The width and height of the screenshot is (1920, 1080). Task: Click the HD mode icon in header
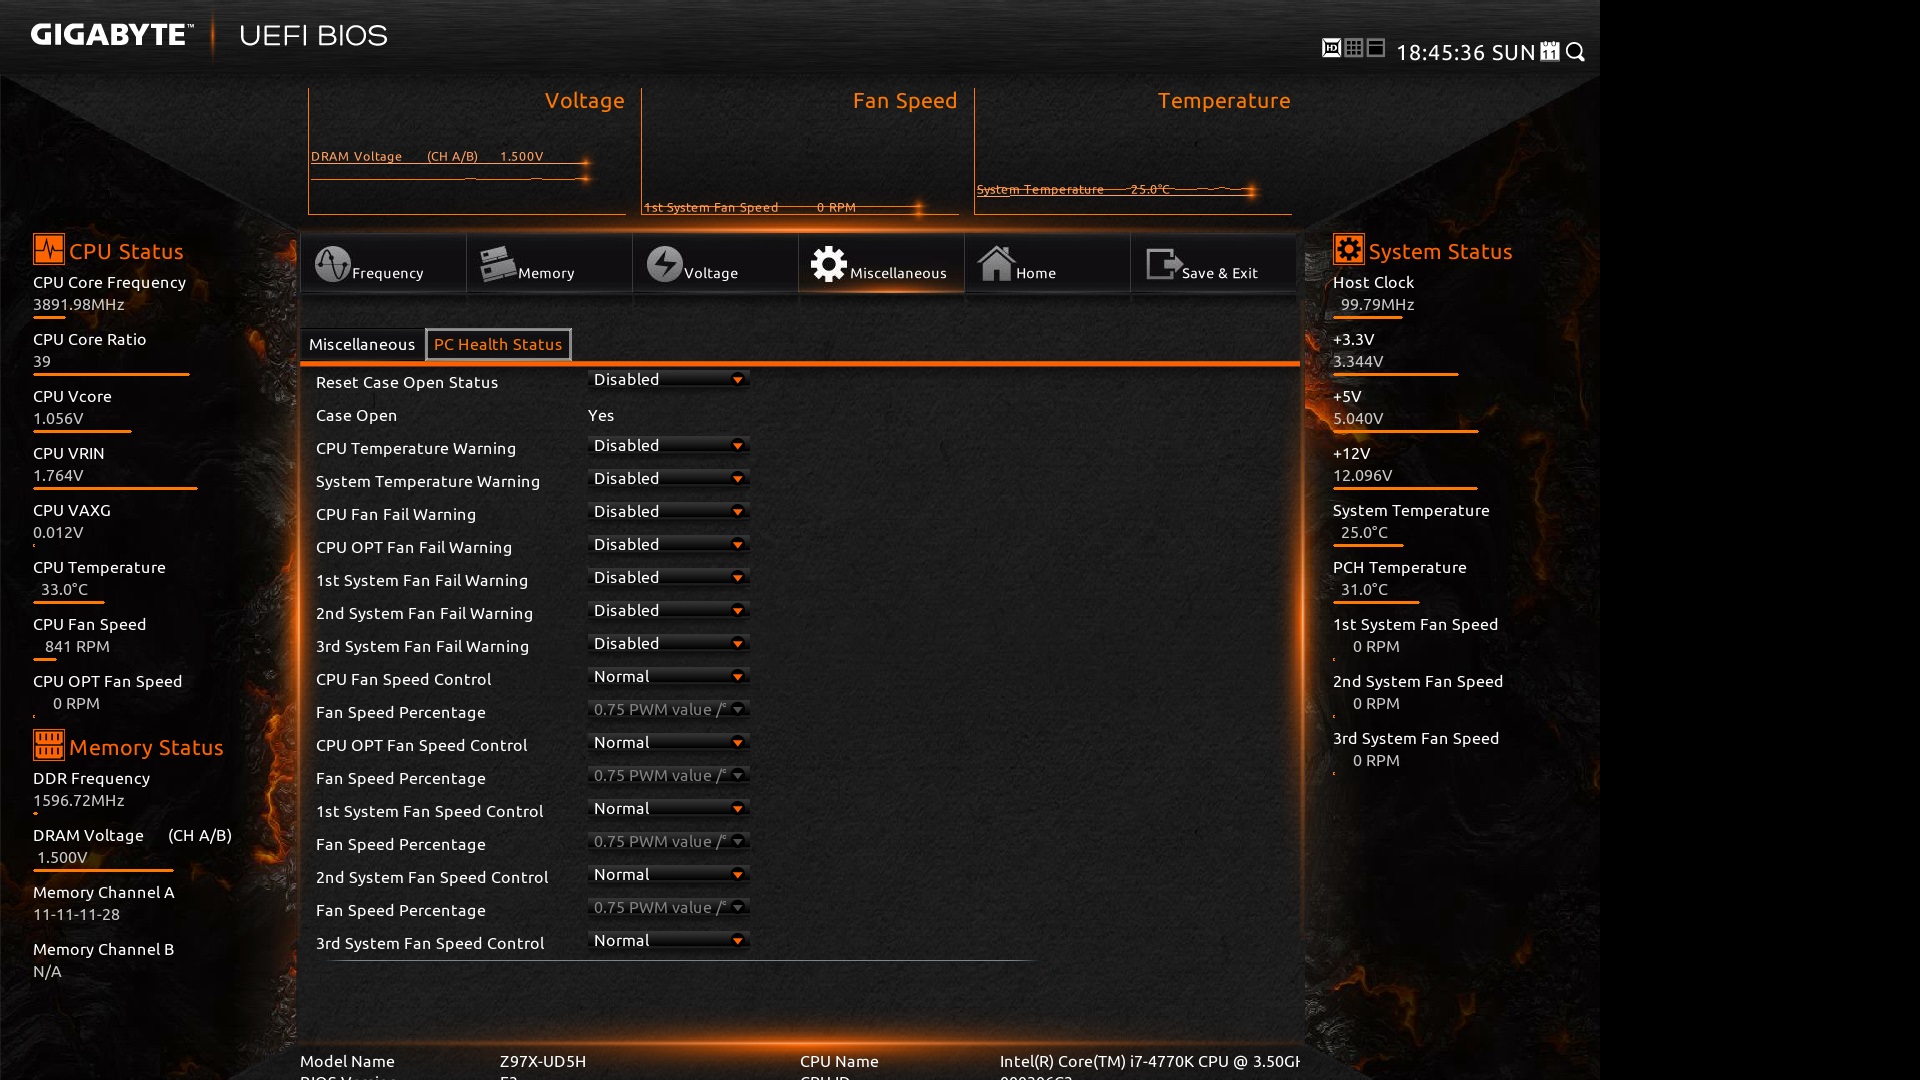point(1331,48)
